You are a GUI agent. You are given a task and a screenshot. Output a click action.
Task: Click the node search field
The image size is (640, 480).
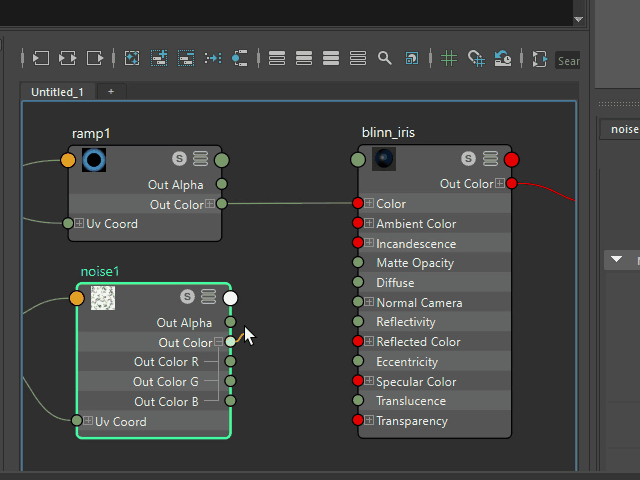point(569,60)
